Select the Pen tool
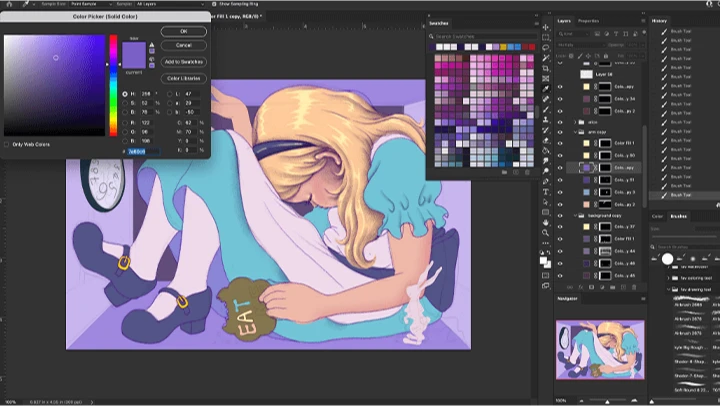Image resolution: width=720 pixels, height=406 pixels. click(546, 181)
